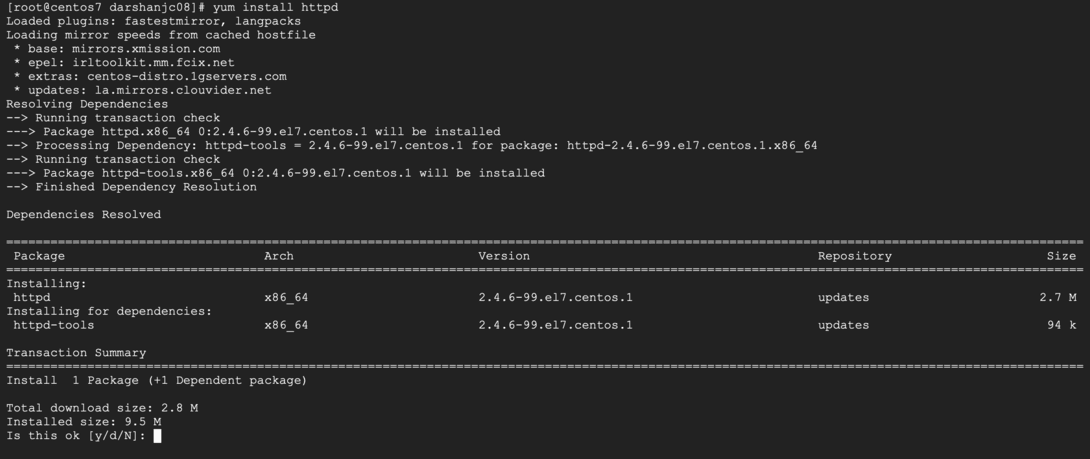Click the "Install 1 Package" summary line
1090x459 pixels.
click(157, 380)
